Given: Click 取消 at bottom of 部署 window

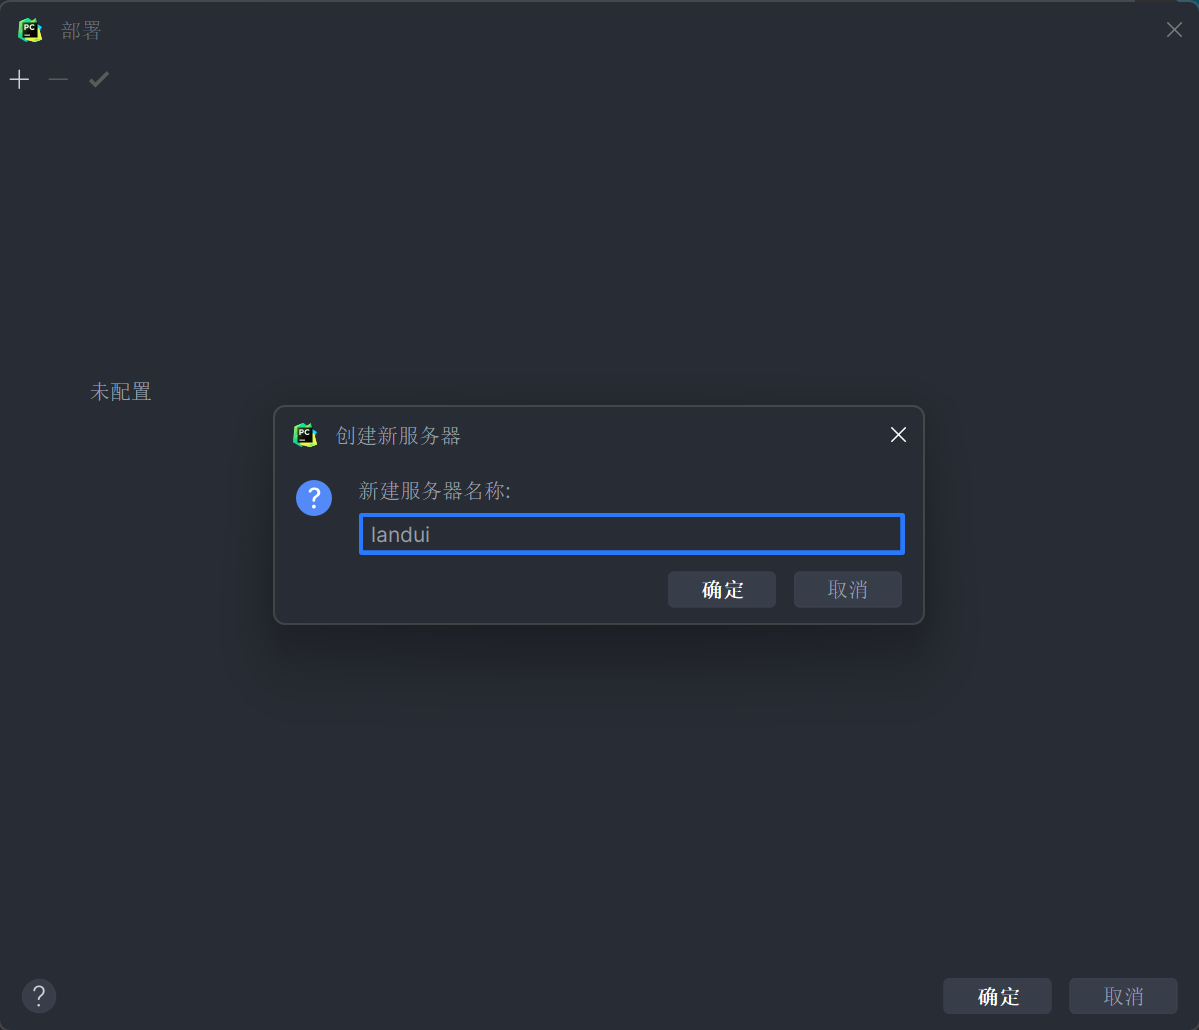Looking at the screenshot, I should (x=1123, y=996).
